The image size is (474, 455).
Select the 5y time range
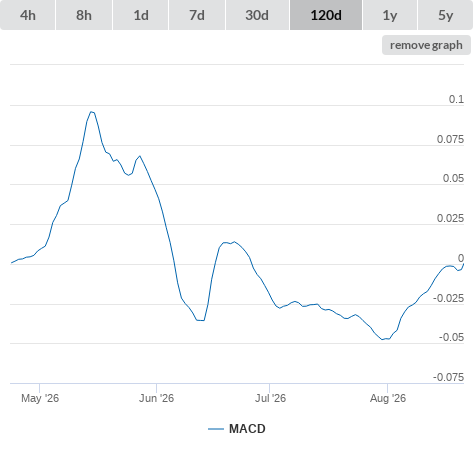coord(445,15)
